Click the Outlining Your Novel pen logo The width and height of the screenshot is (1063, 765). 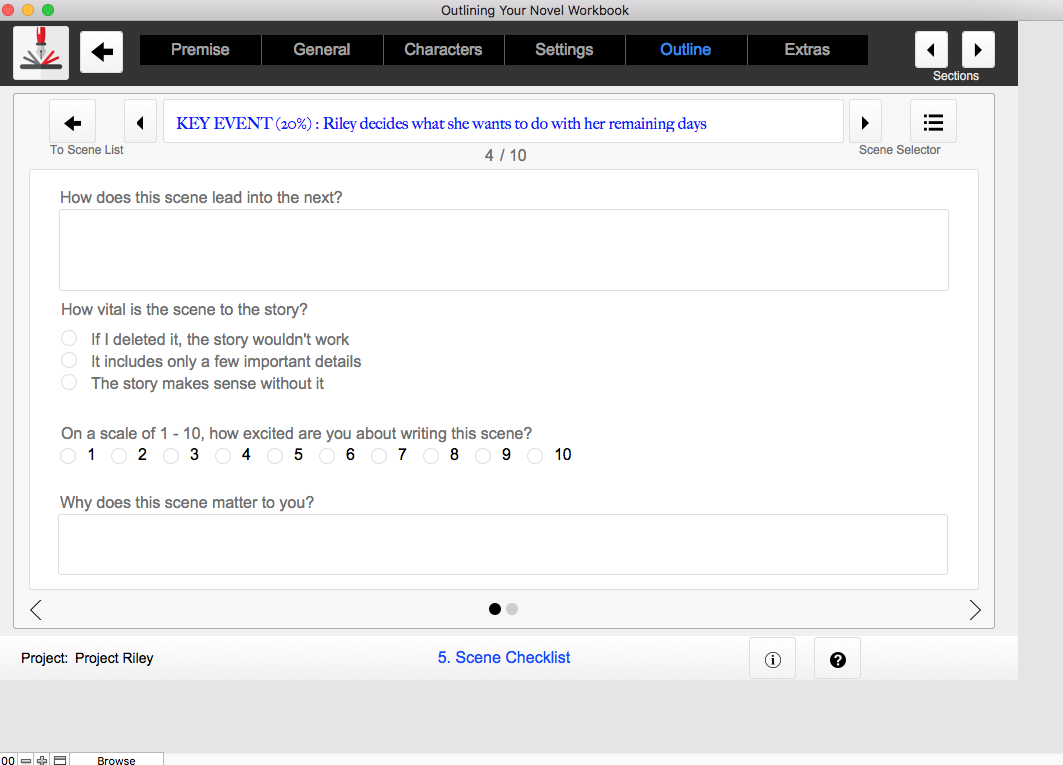pos(41,53)
